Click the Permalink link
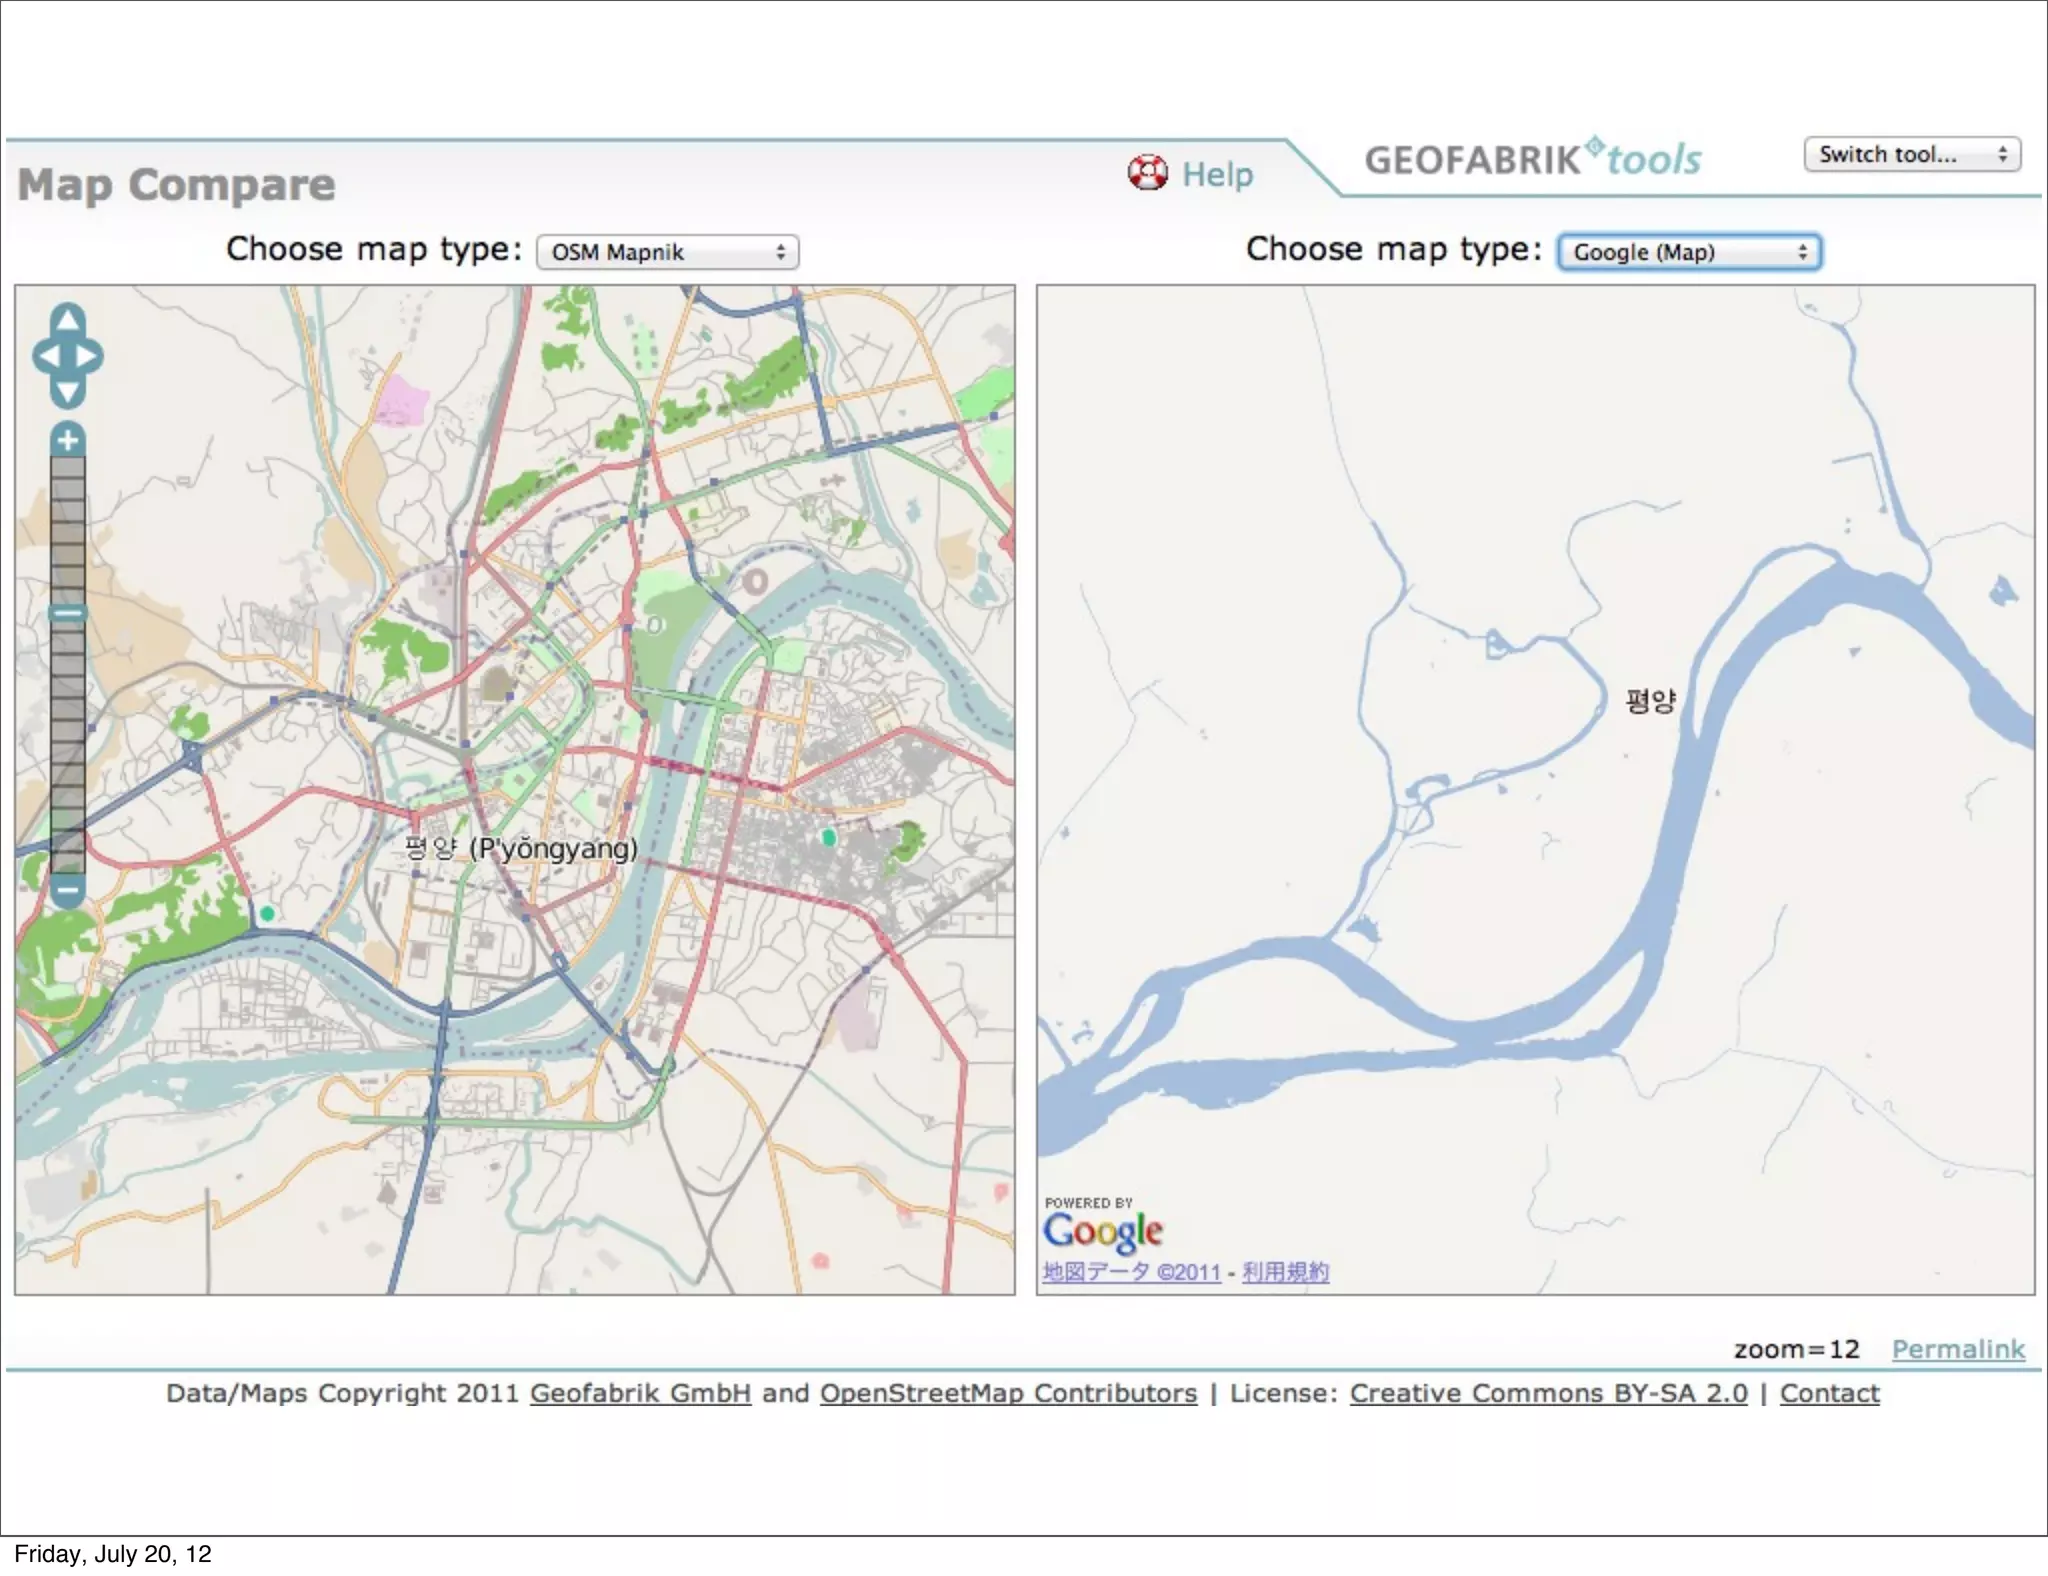Viewport: 2048px width, 1576px height. pyautogui.click(x=1957, y=1349)
